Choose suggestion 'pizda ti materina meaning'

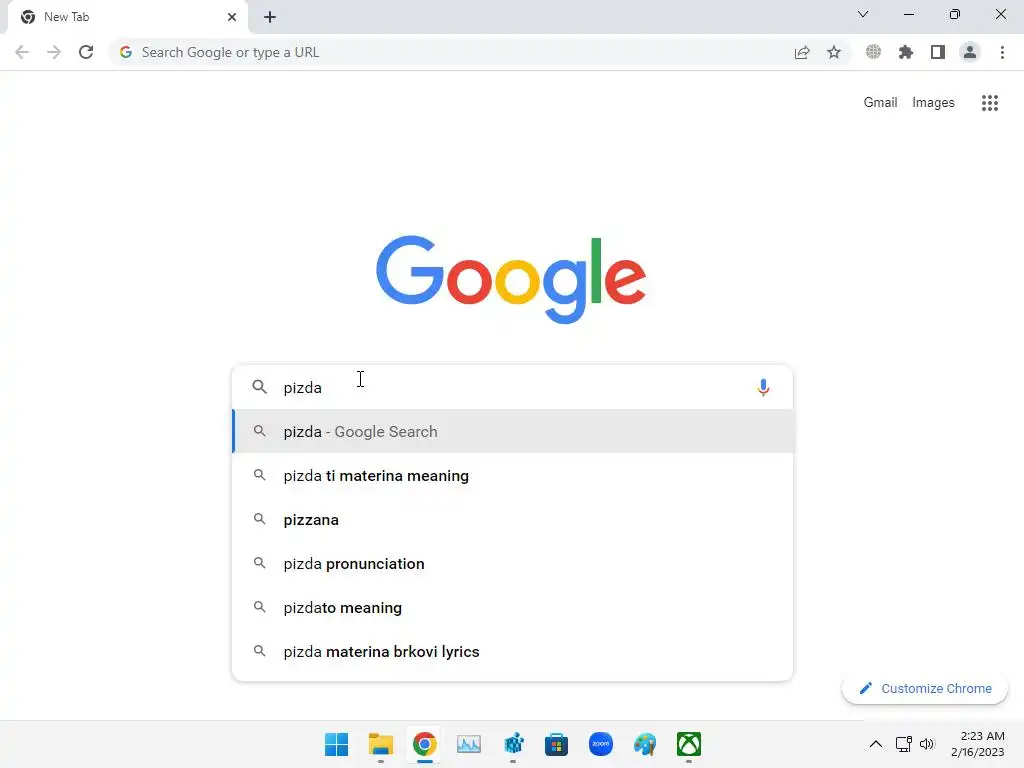(513, 475)
